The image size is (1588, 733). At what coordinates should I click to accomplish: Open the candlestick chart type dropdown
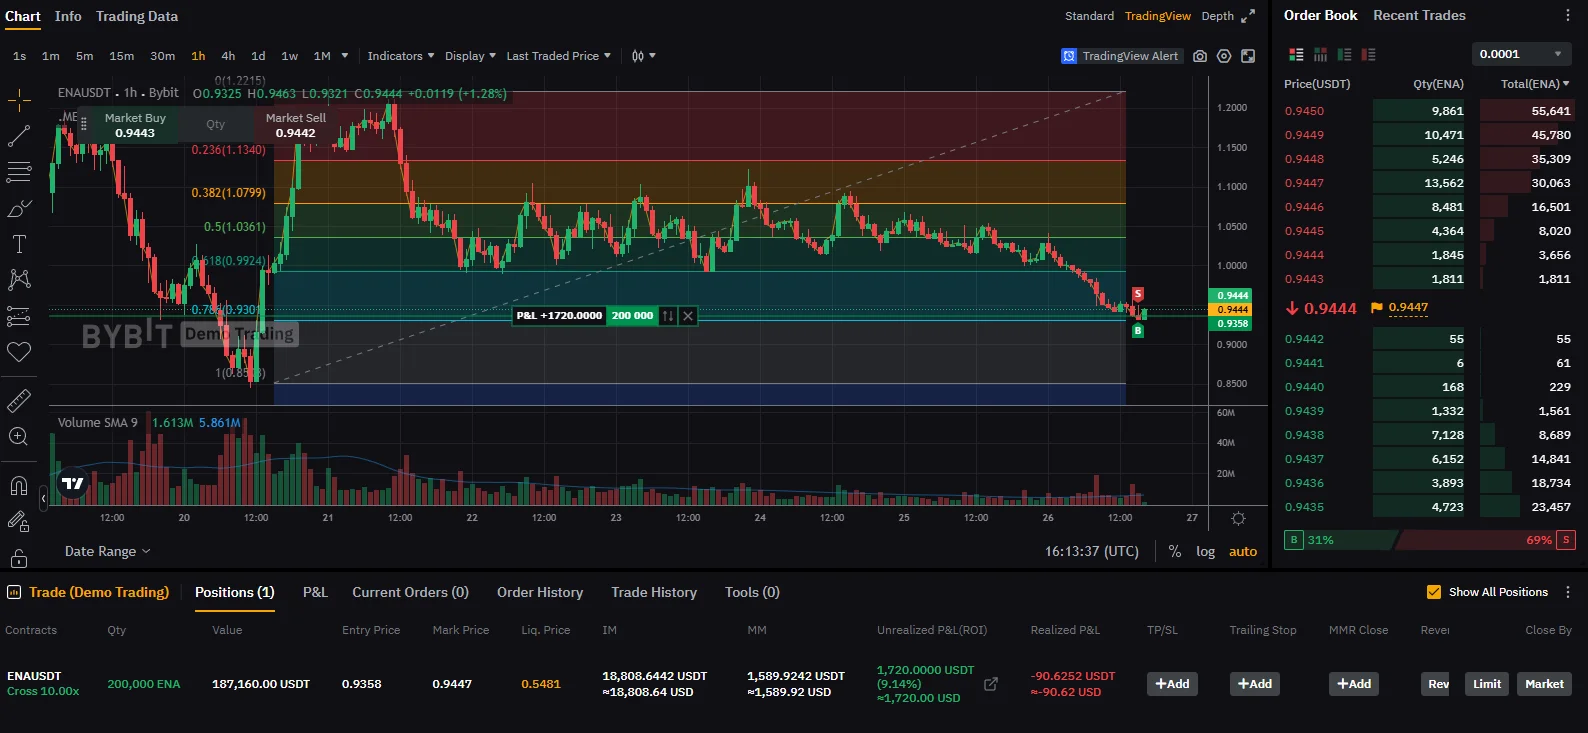[643, 56]
